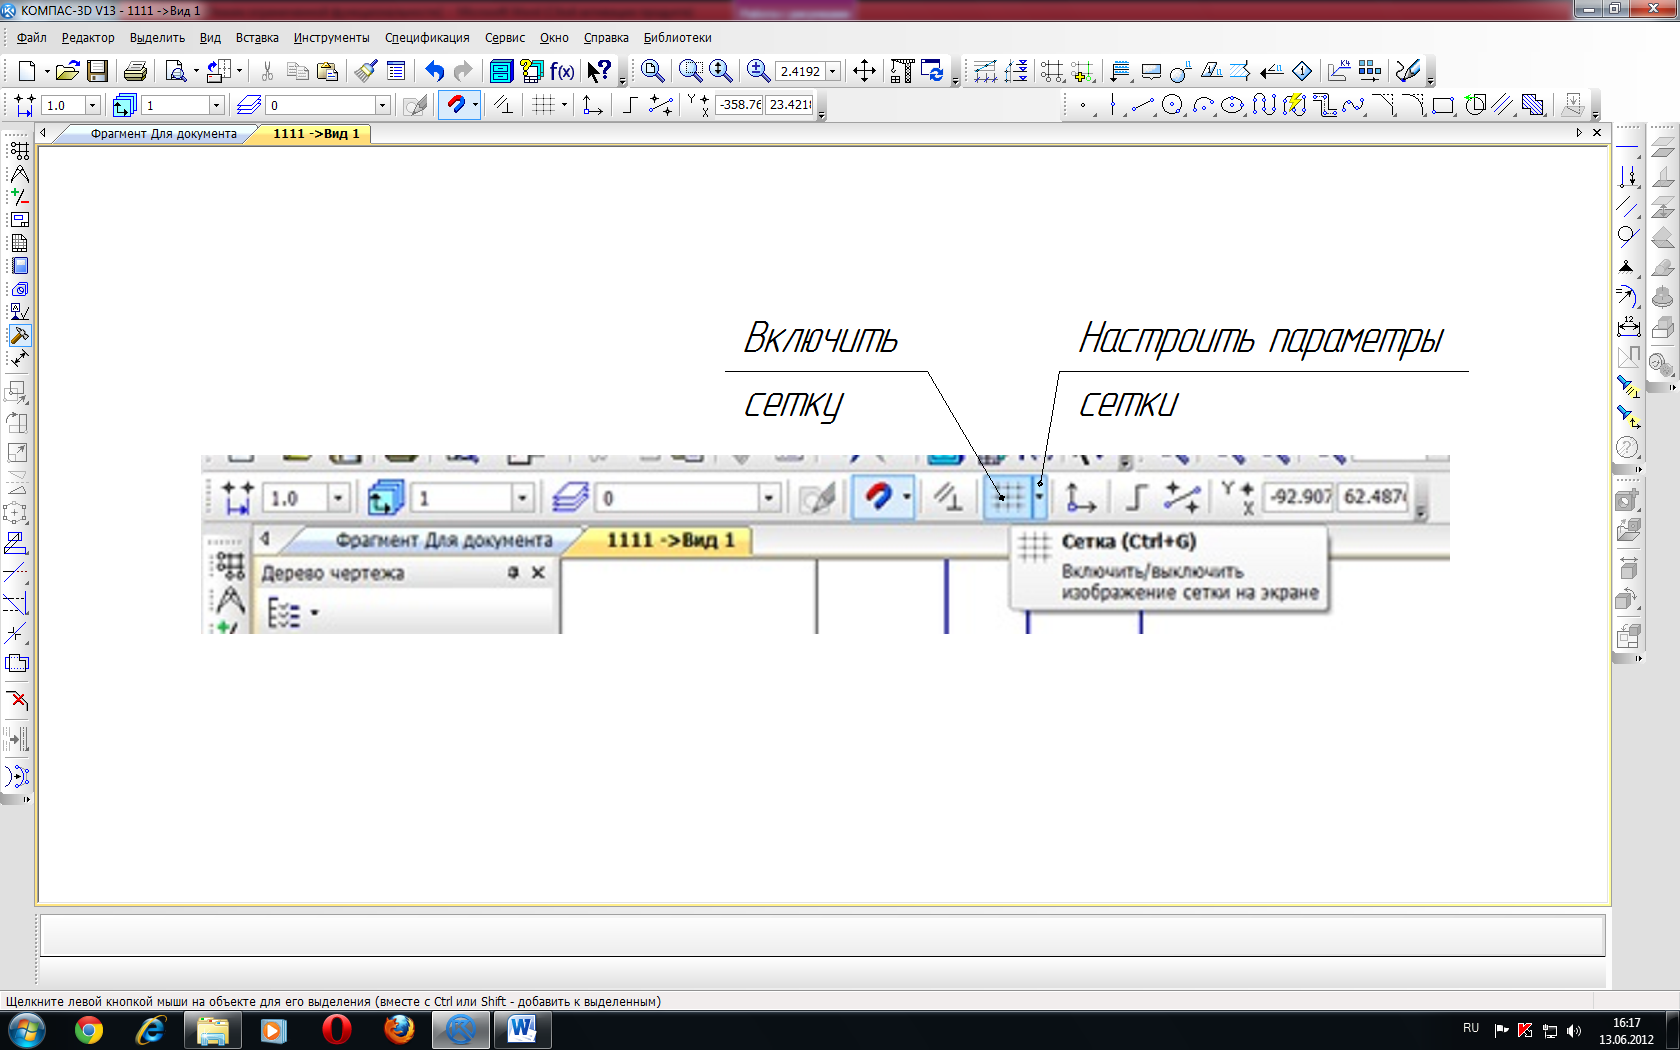The width and height of the screenshot is (1680, 1050).
Task: Open the snaps magnet dropdown arrow
Action: (x=475, y=104)
